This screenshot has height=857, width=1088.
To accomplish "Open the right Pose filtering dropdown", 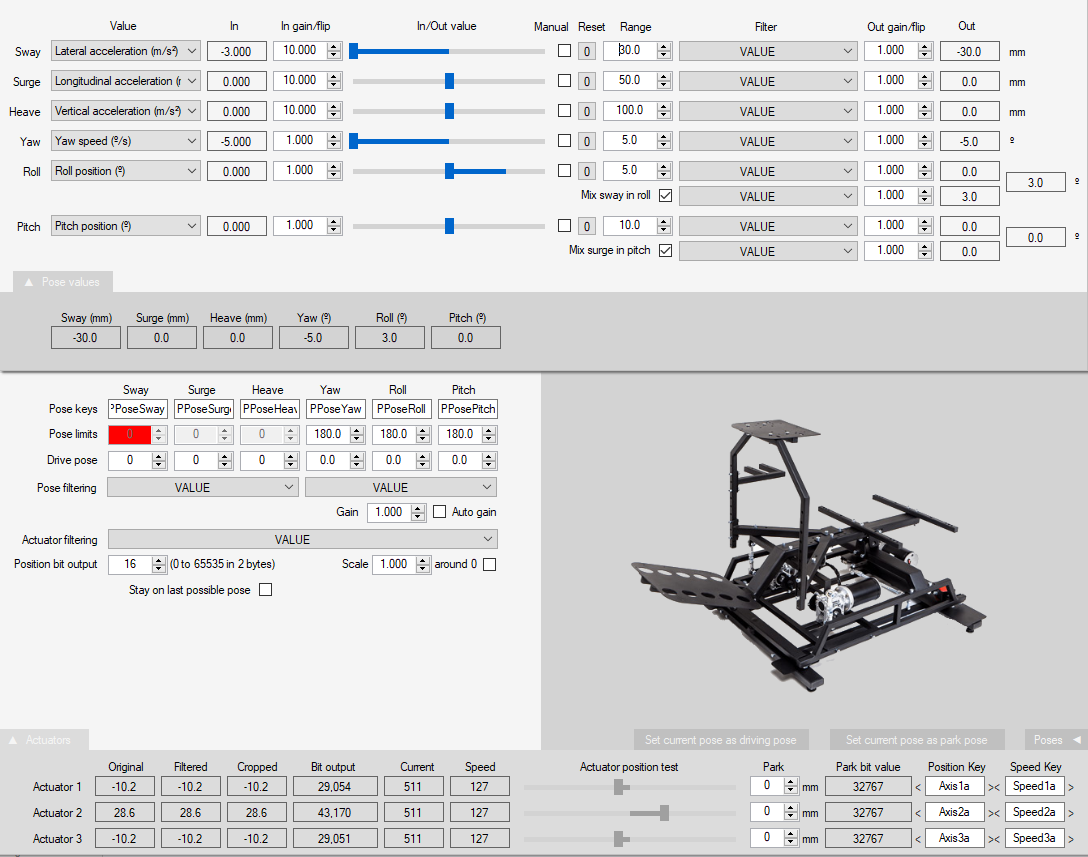I will [x=401, y=487].
